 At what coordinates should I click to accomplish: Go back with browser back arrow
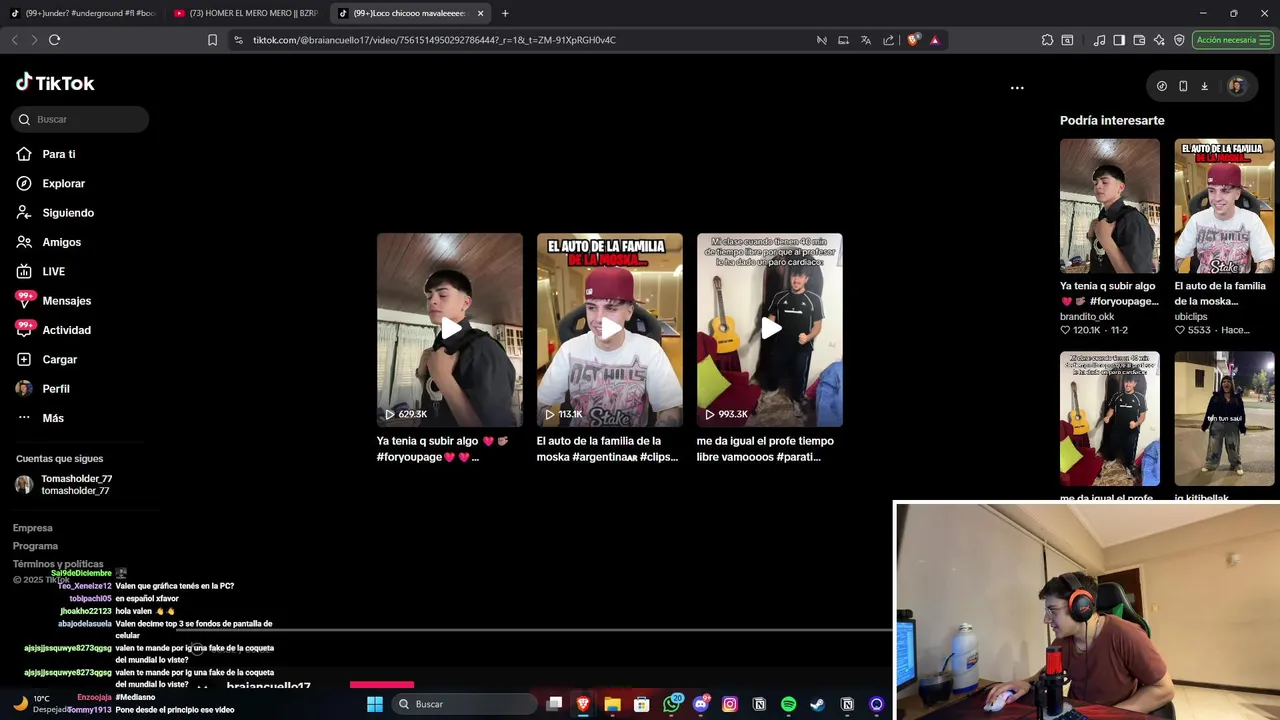(x=14, y=40)
